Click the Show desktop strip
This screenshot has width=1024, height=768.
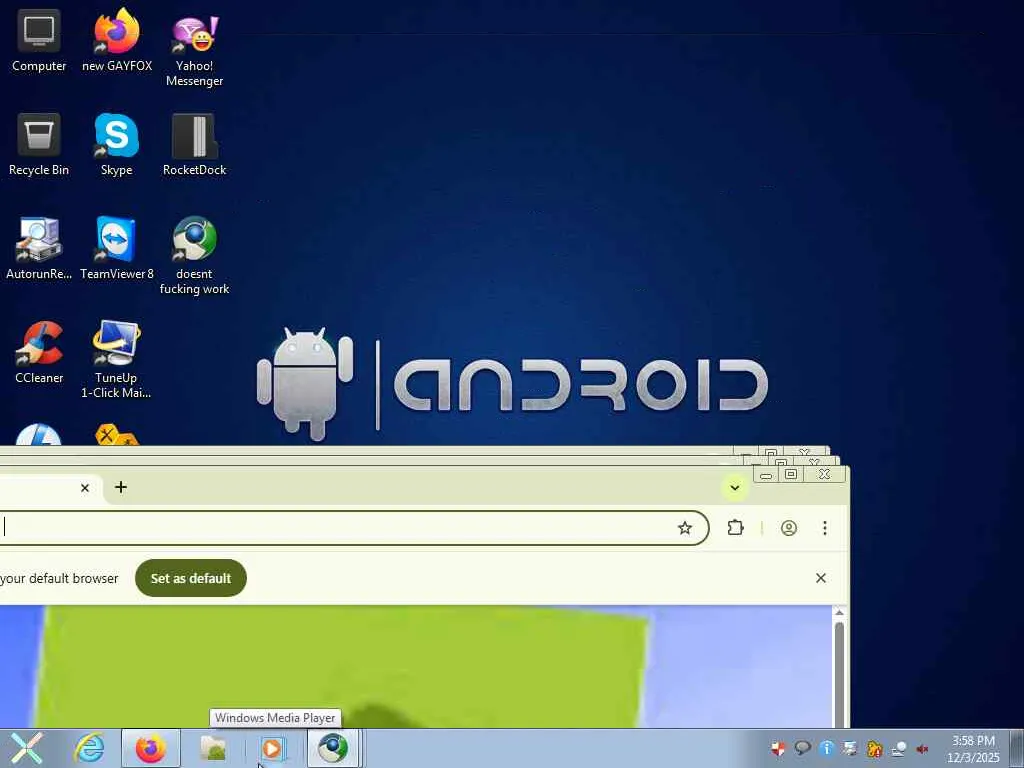[1017, 748]
